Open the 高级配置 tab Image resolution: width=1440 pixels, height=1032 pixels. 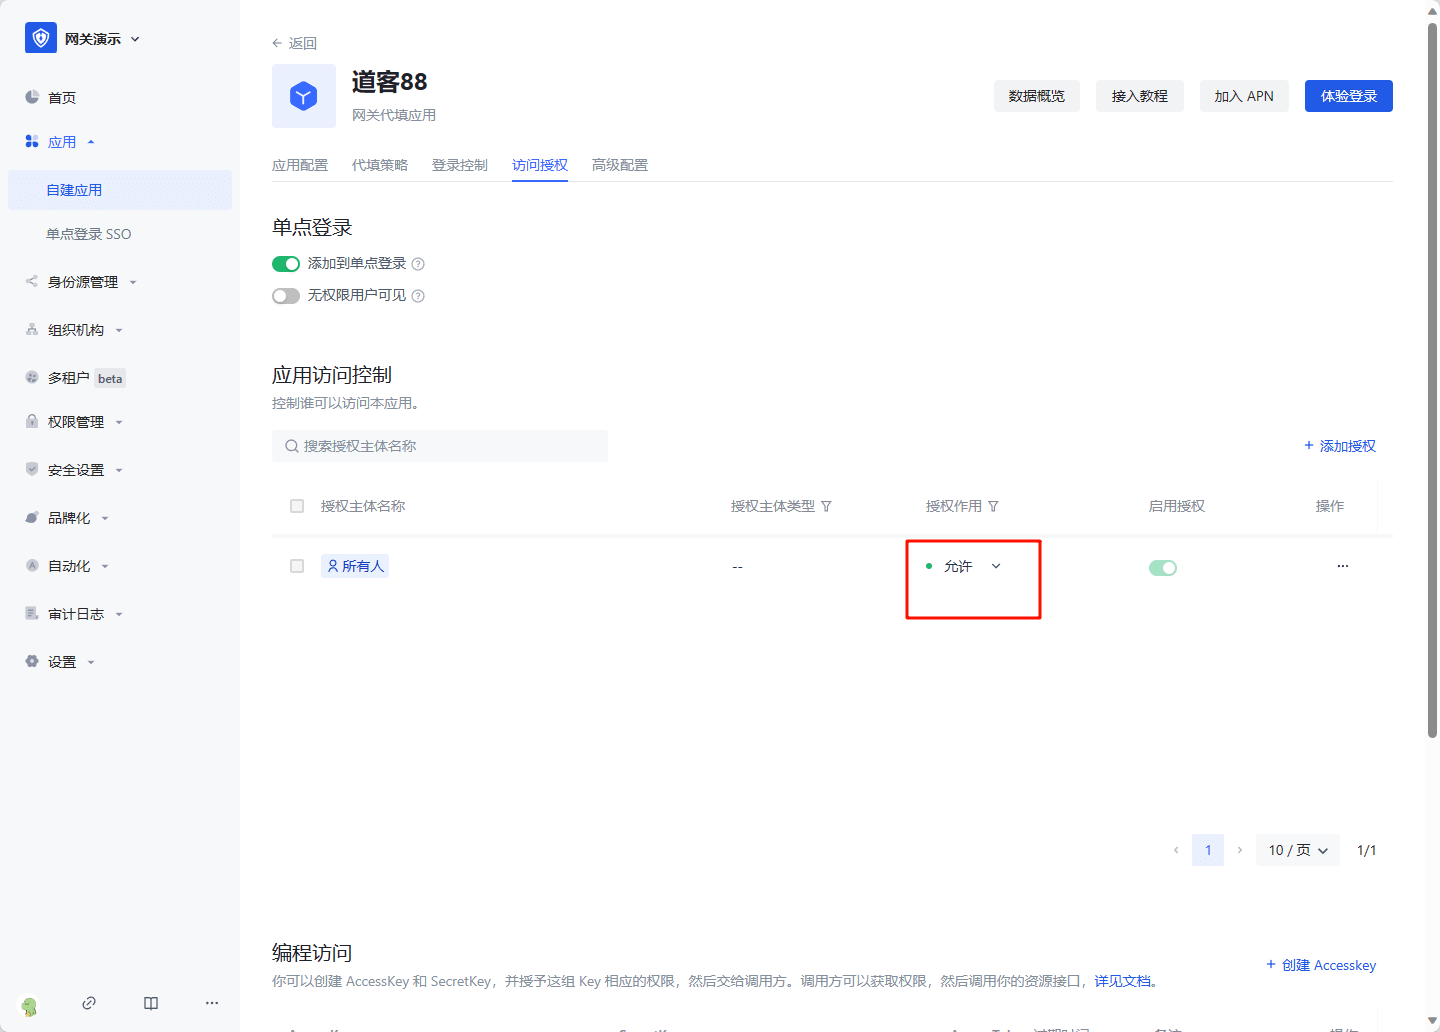click(620, 165)
